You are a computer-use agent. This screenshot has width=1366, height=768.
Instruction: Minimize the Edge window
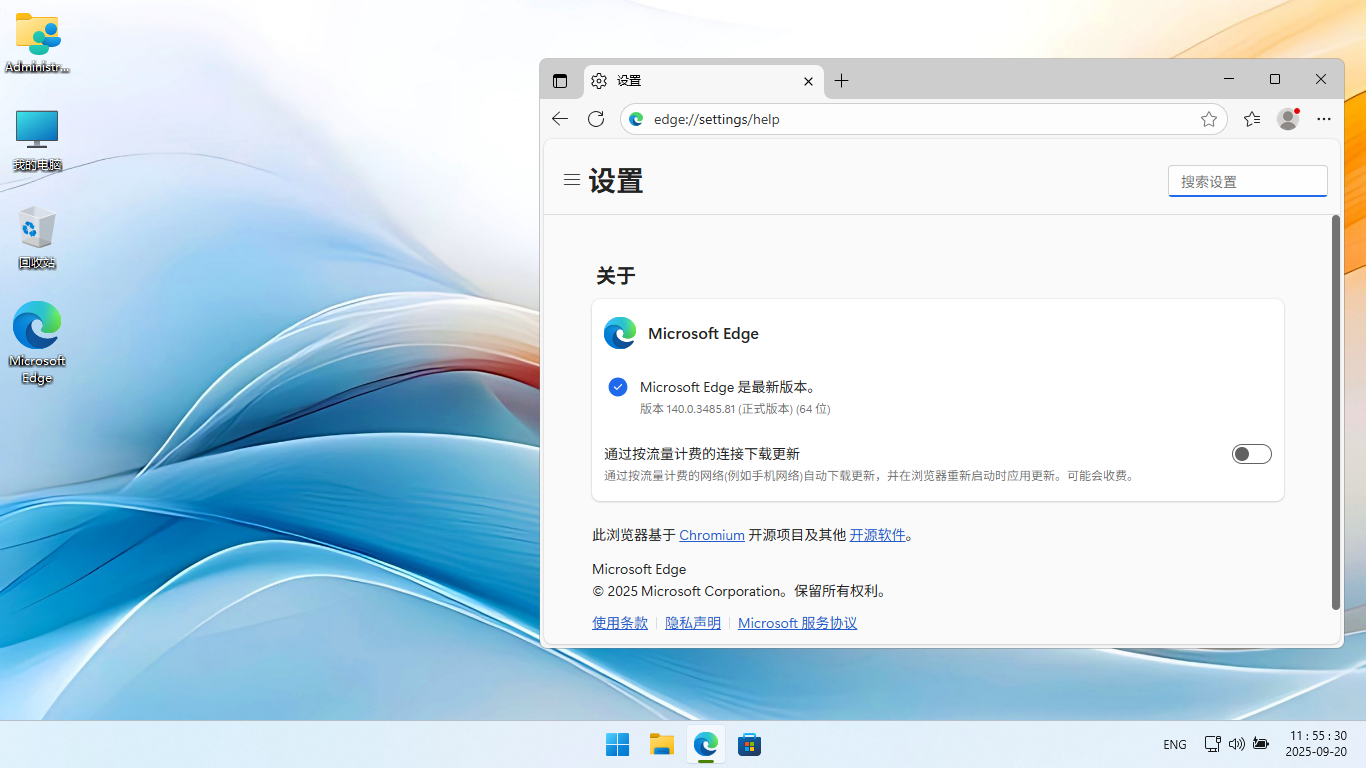coord(1229,79)
